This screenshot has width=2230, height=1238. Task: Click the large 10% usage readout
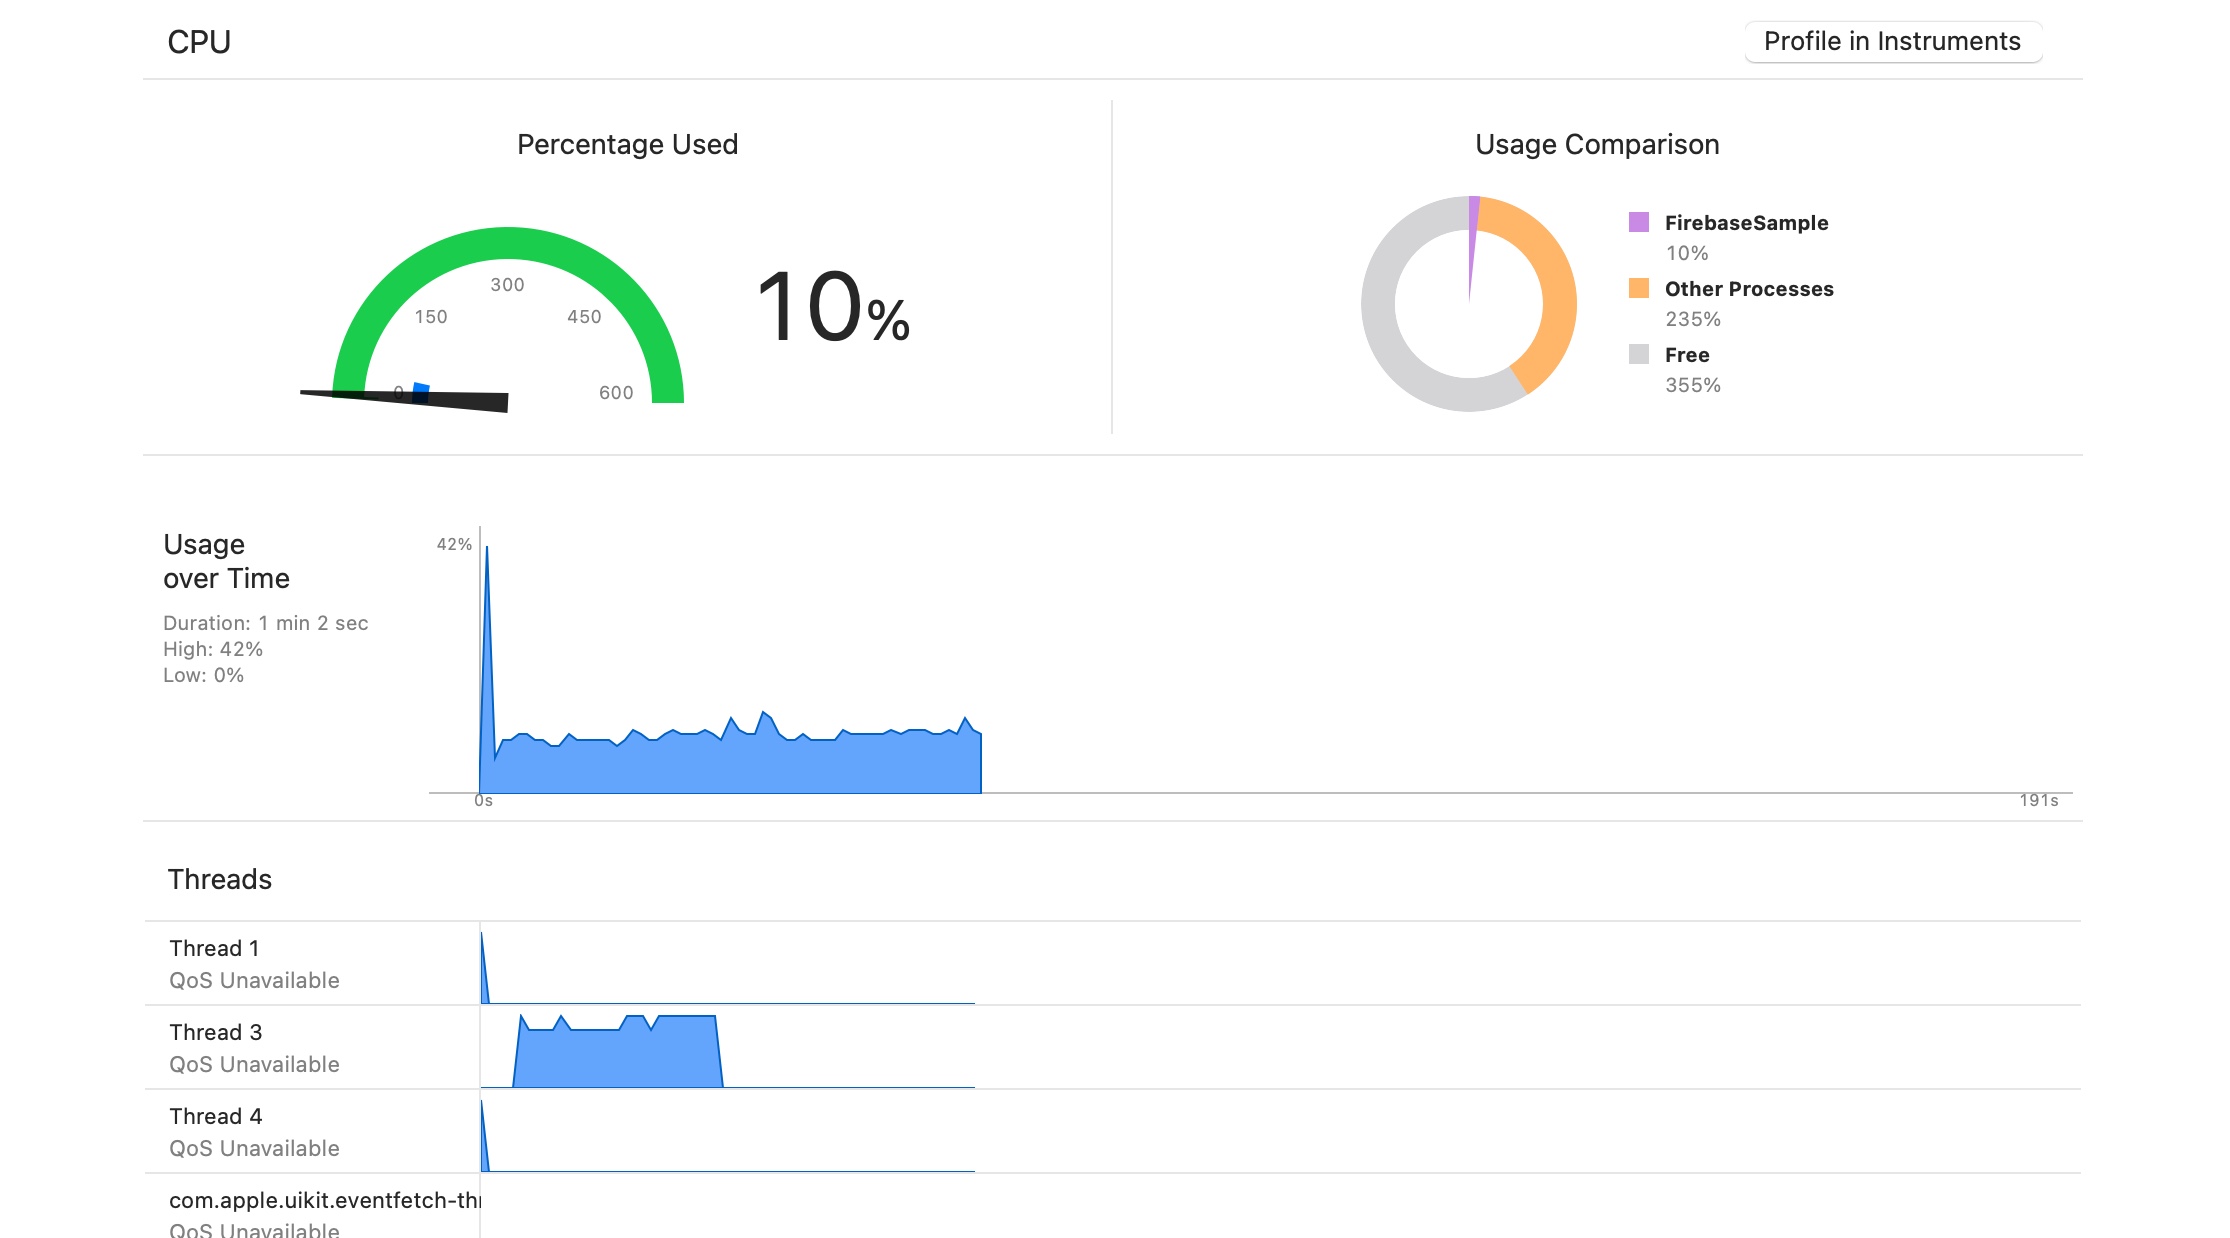[832, 307]
